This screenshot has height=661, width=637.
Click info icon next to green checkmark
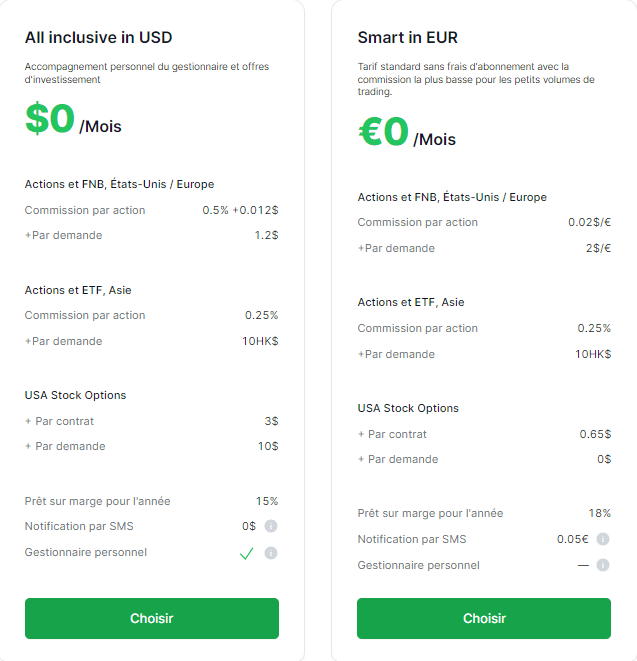pyautogui.click(x=270, y=552)
